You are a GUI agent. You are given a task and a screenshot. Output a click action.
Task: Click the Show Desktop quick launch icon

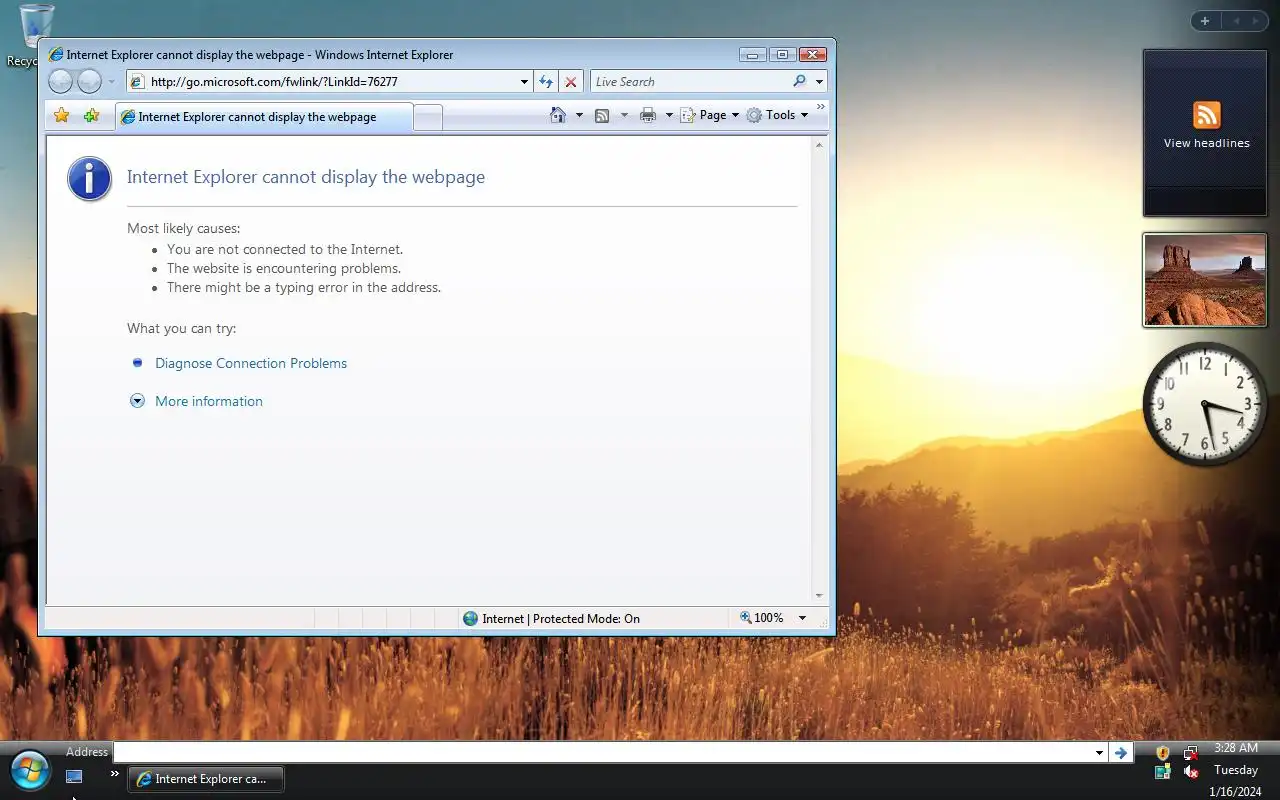click(74, 776)
